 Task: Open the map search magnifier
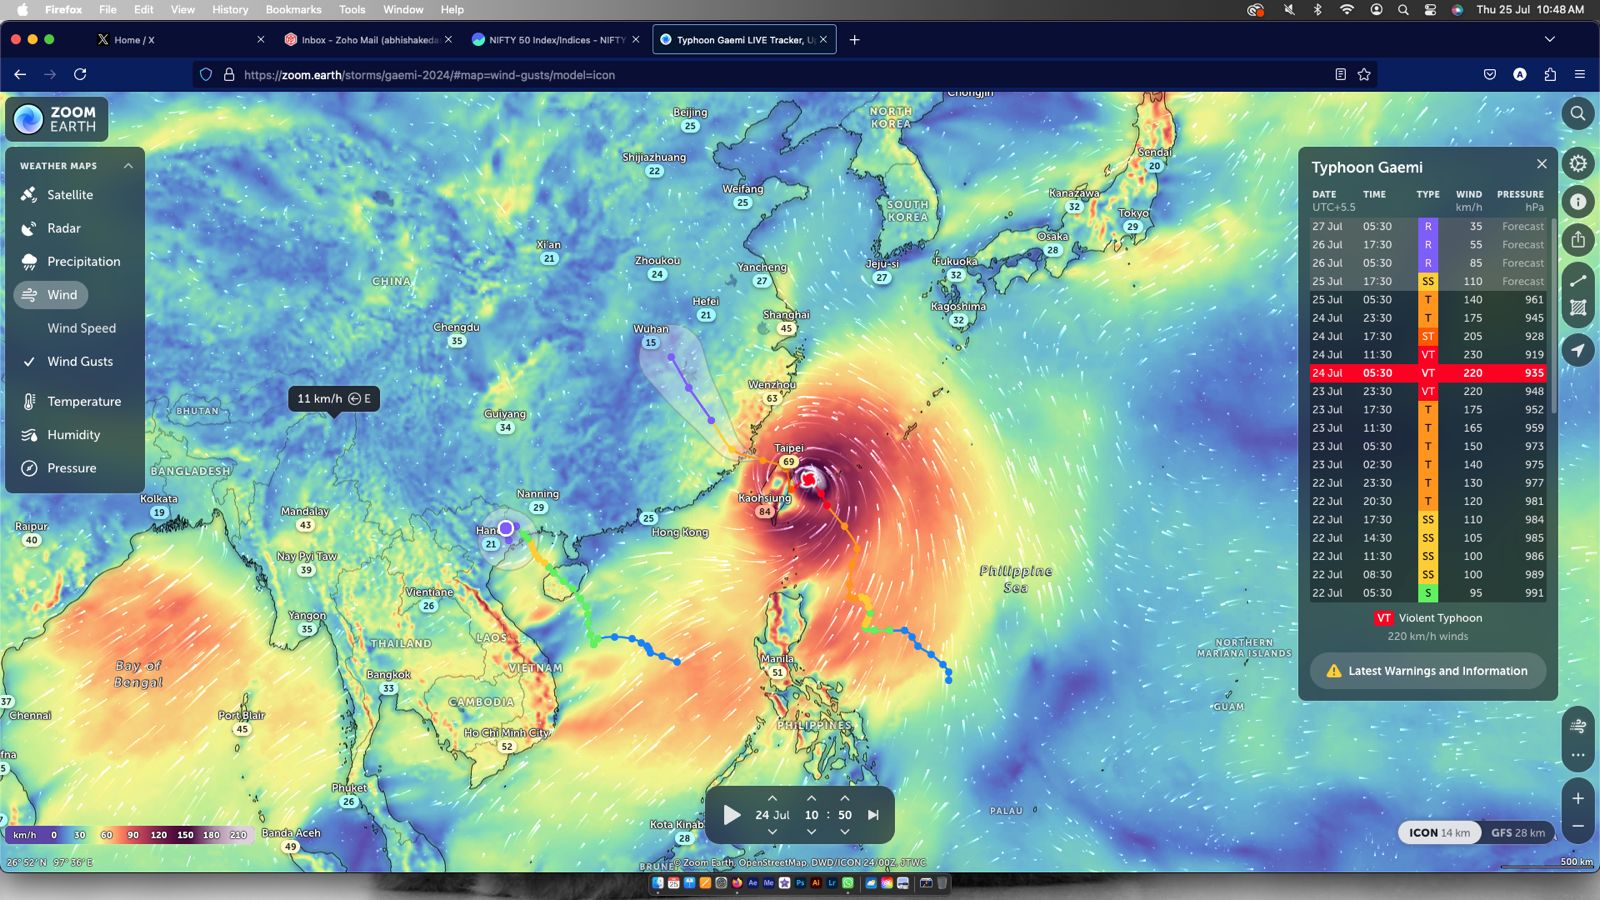click(x=1577, y=113)
